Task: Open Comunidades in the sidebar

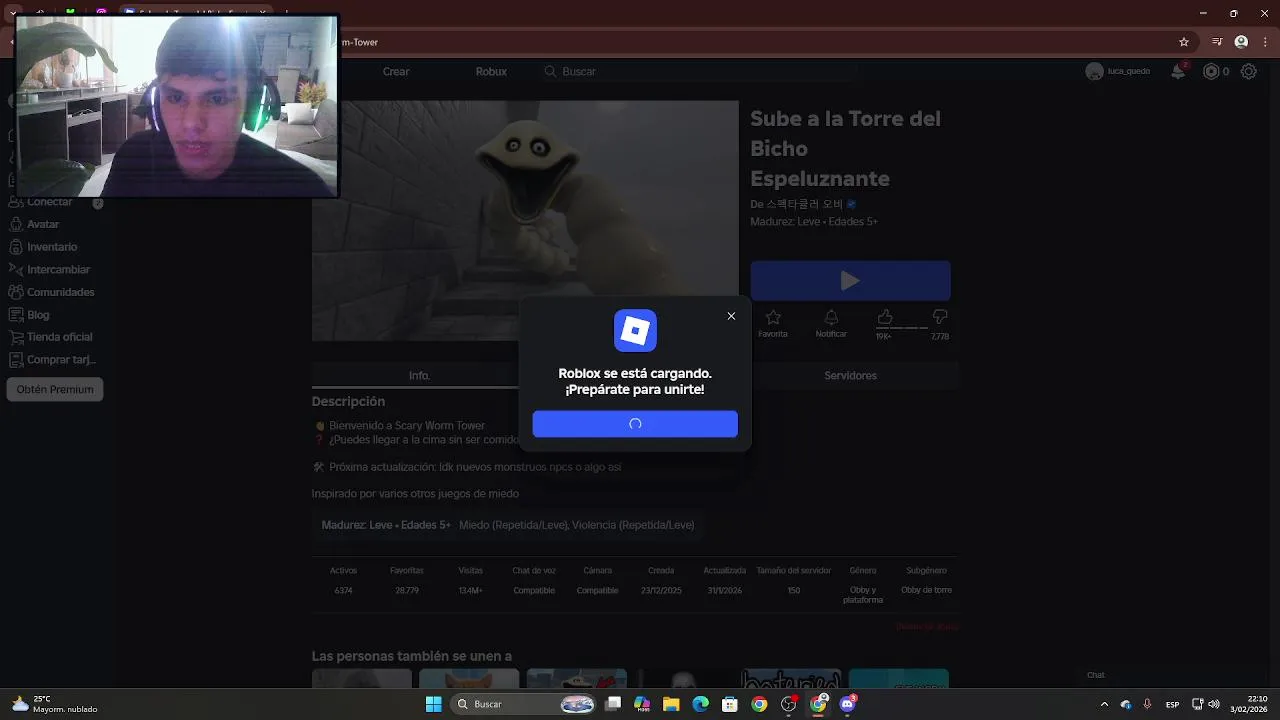Action: coord(60,292)
